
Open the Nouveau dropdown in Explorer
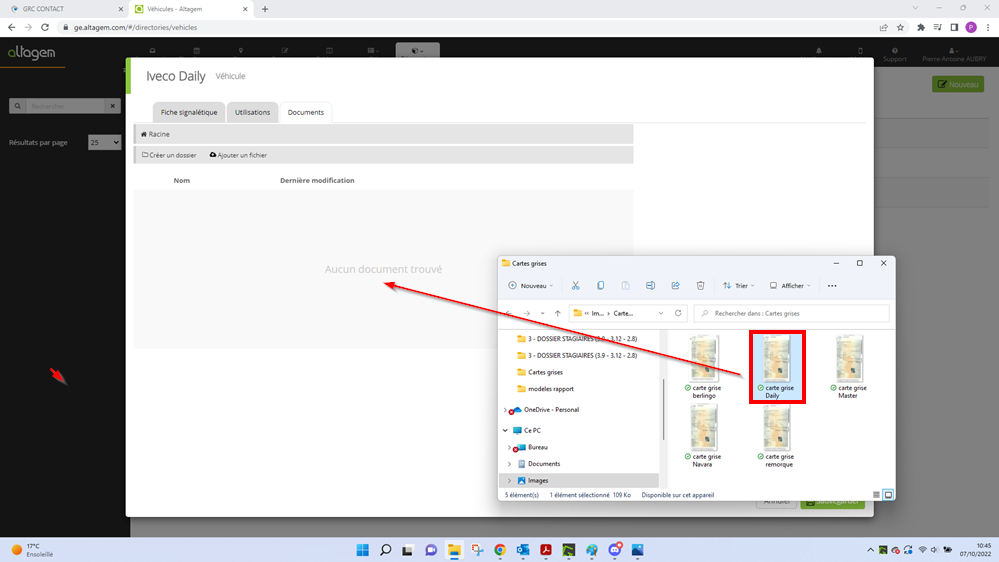[x=531, y=285]
